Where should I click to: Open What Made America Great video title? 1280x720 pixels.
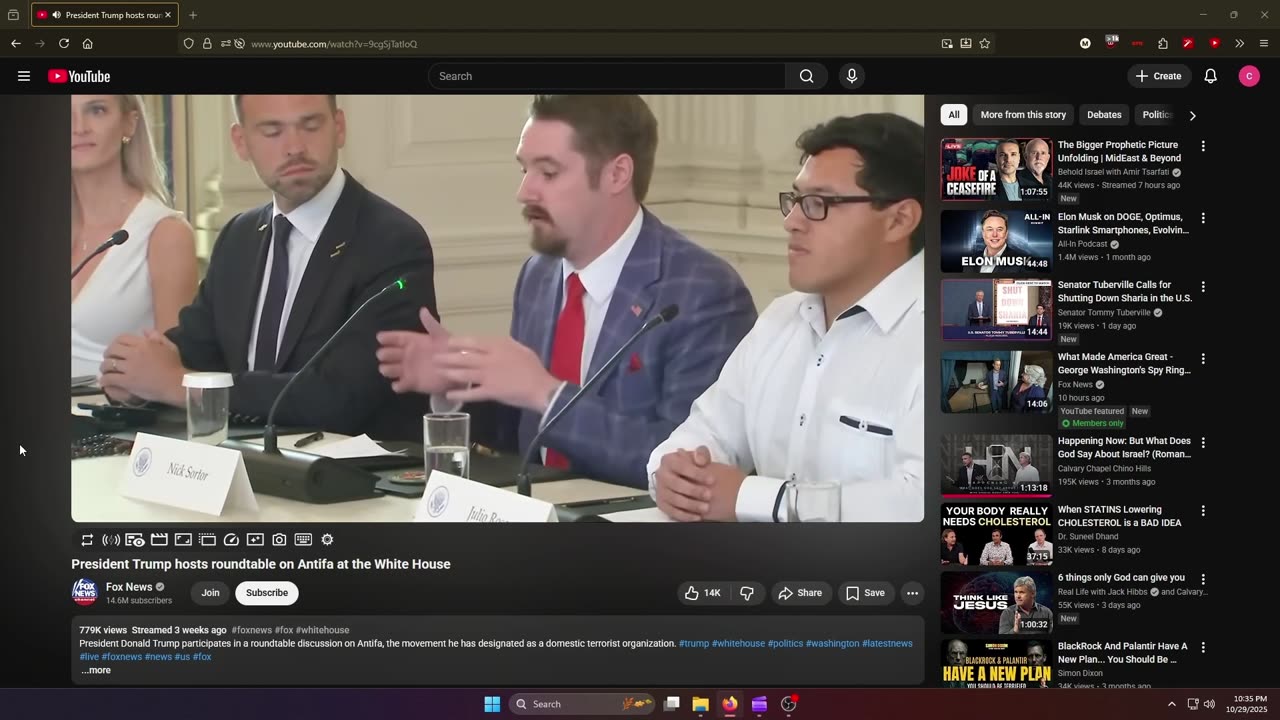coord(1124,363)
